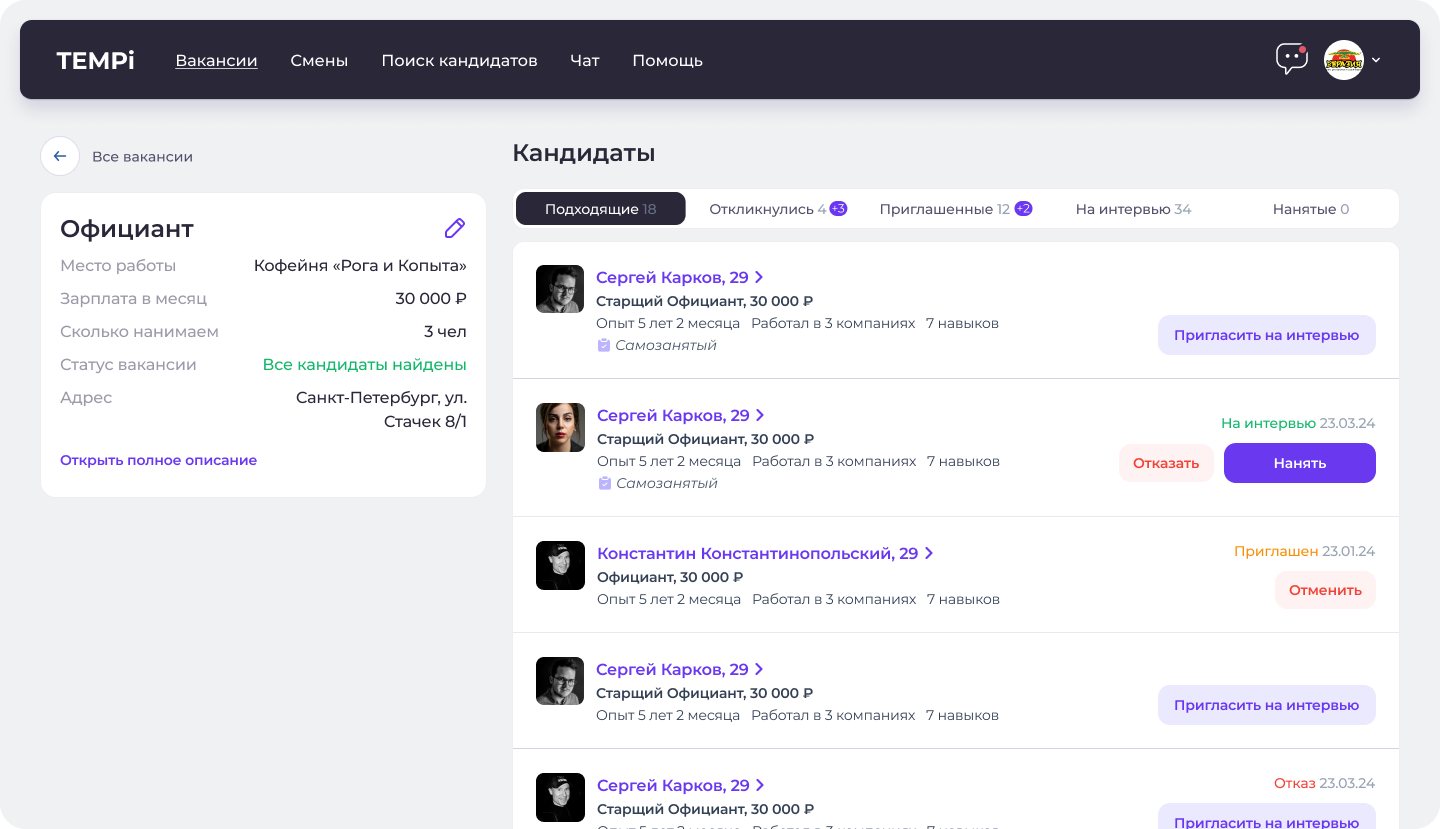Click the woman's candidate photo
The image size is (1440, 829).
pos(560,428)
